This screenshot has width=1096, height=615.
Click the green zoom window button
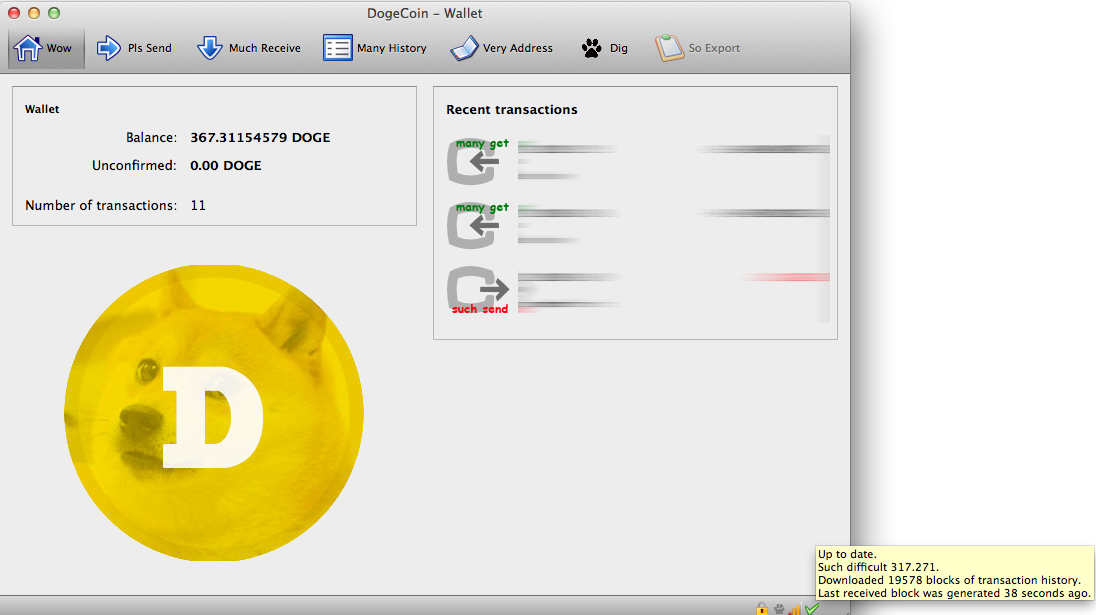click(54, 13)
